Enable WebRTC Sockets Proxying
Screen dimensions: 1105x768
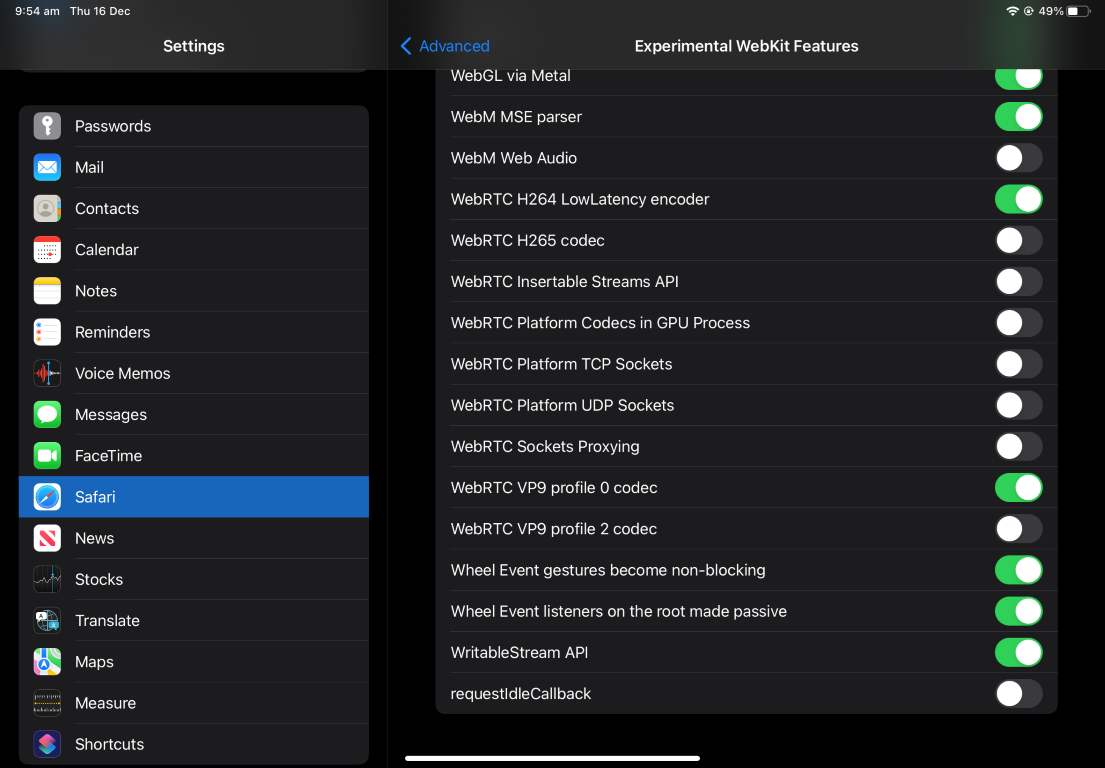[x=1018, y=447]
